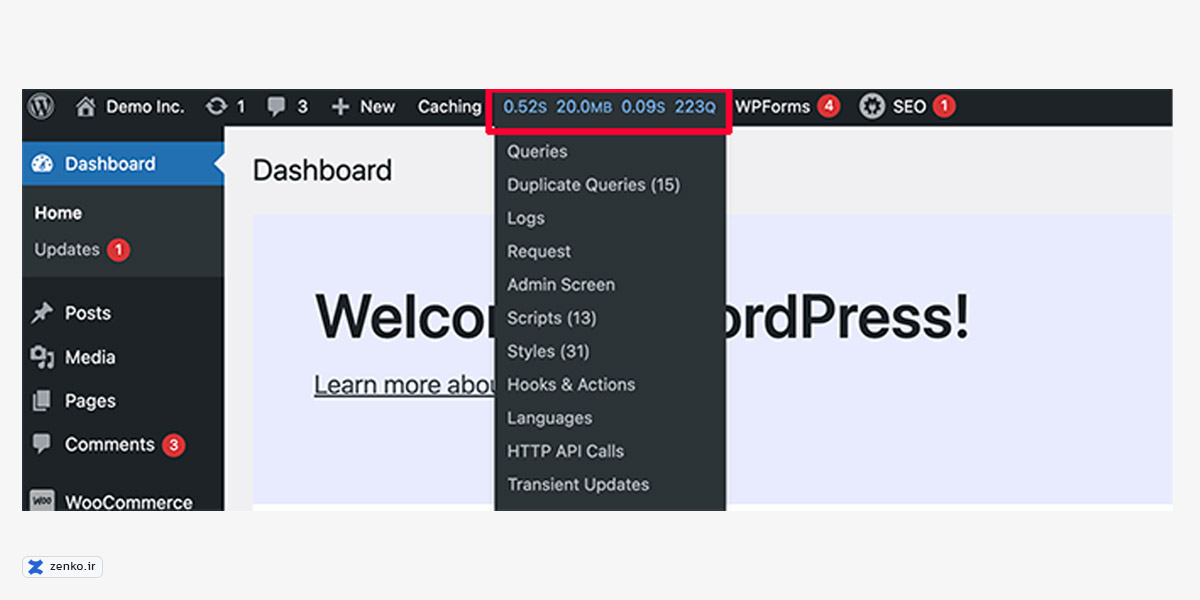
Task: Open the Scripts (13) panel
Action: coord(551,318)
